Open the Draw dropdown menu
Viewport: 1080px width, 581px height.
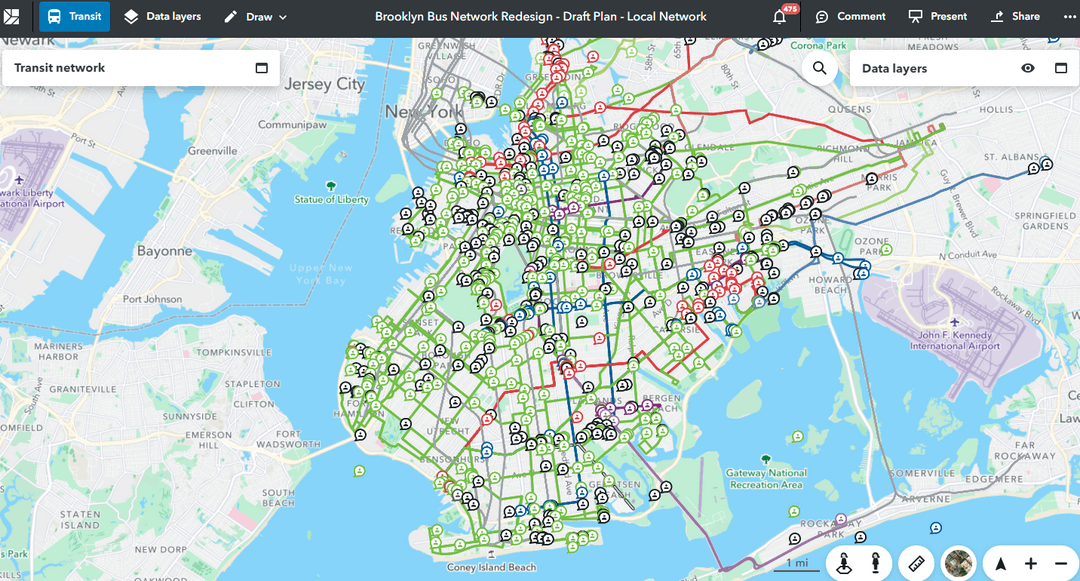click(255, 17)
